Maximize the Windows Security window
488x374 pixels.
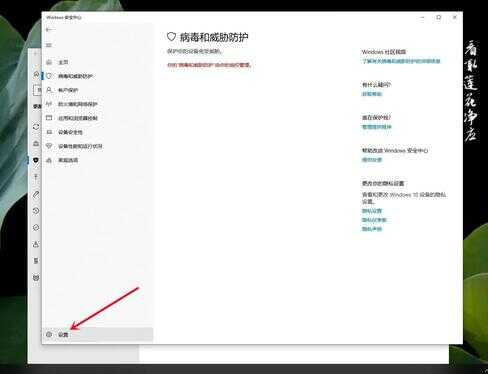tap(439, 17)
